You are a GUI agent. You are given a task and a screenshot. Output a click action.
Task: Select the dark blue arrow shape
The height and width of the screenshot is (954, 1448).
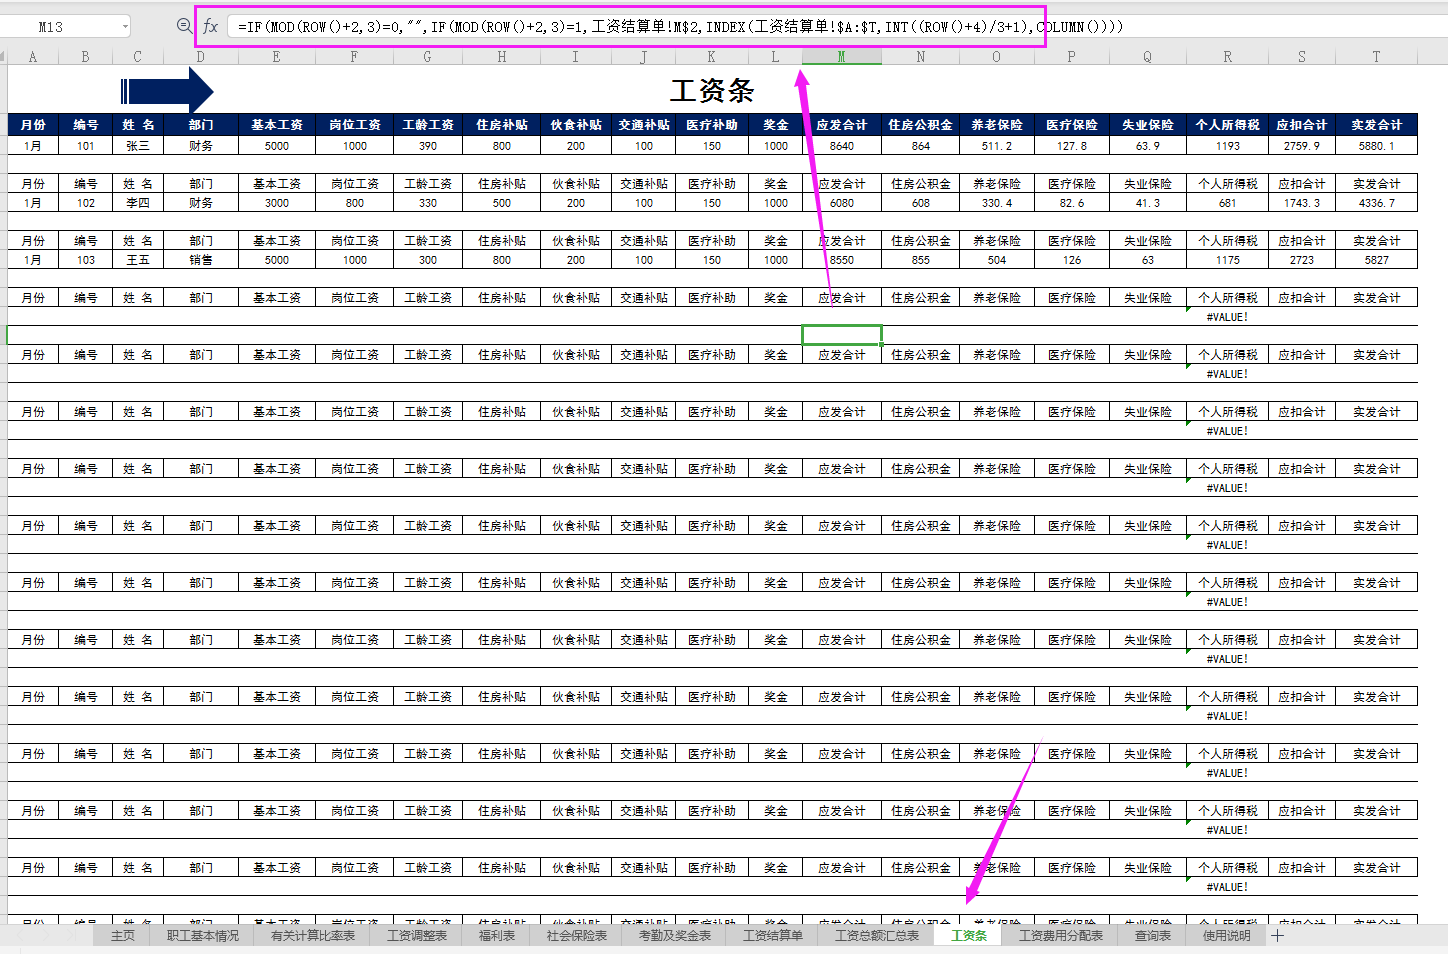pyautogui.click(x=167, y=92)
